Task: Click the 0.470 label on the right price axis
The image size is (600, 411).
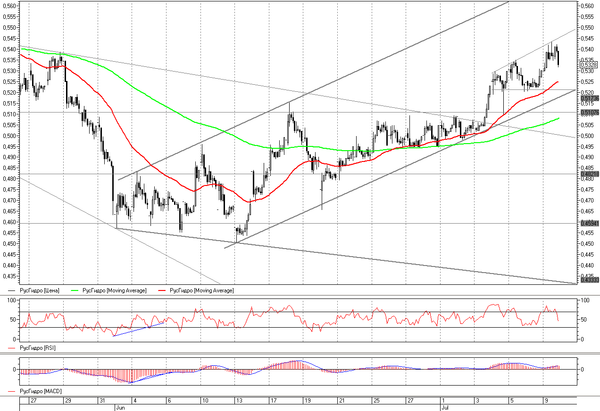Action: tap(588, 201)
